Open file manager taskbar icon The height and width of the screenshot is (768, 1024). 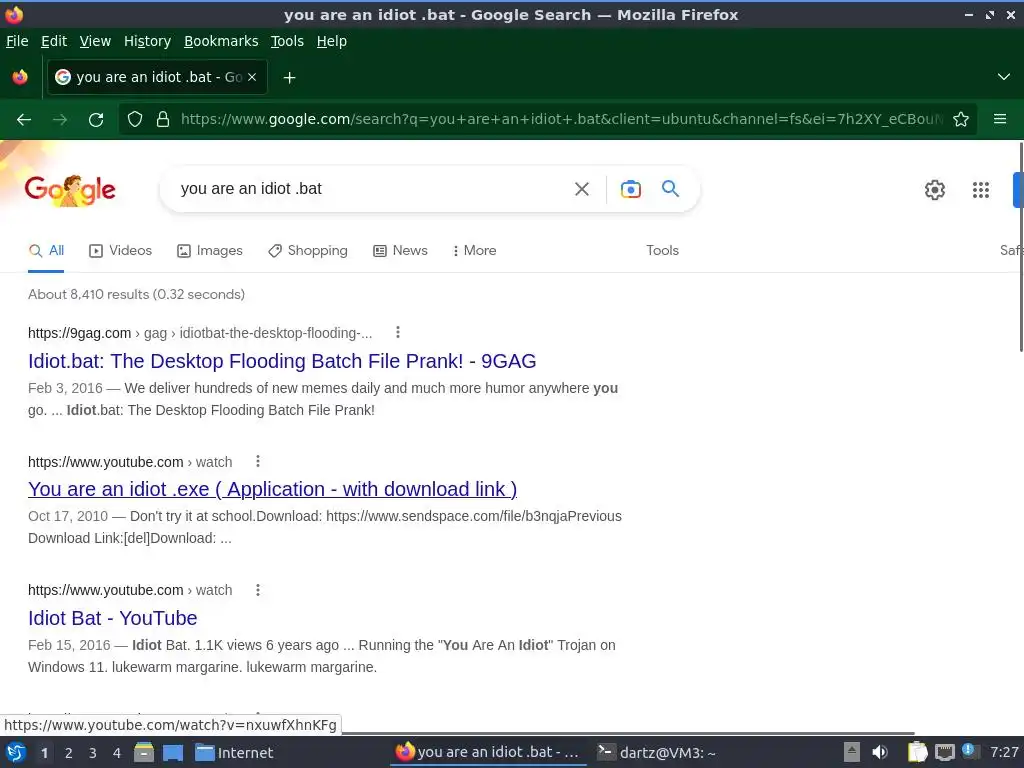[144, 752]
